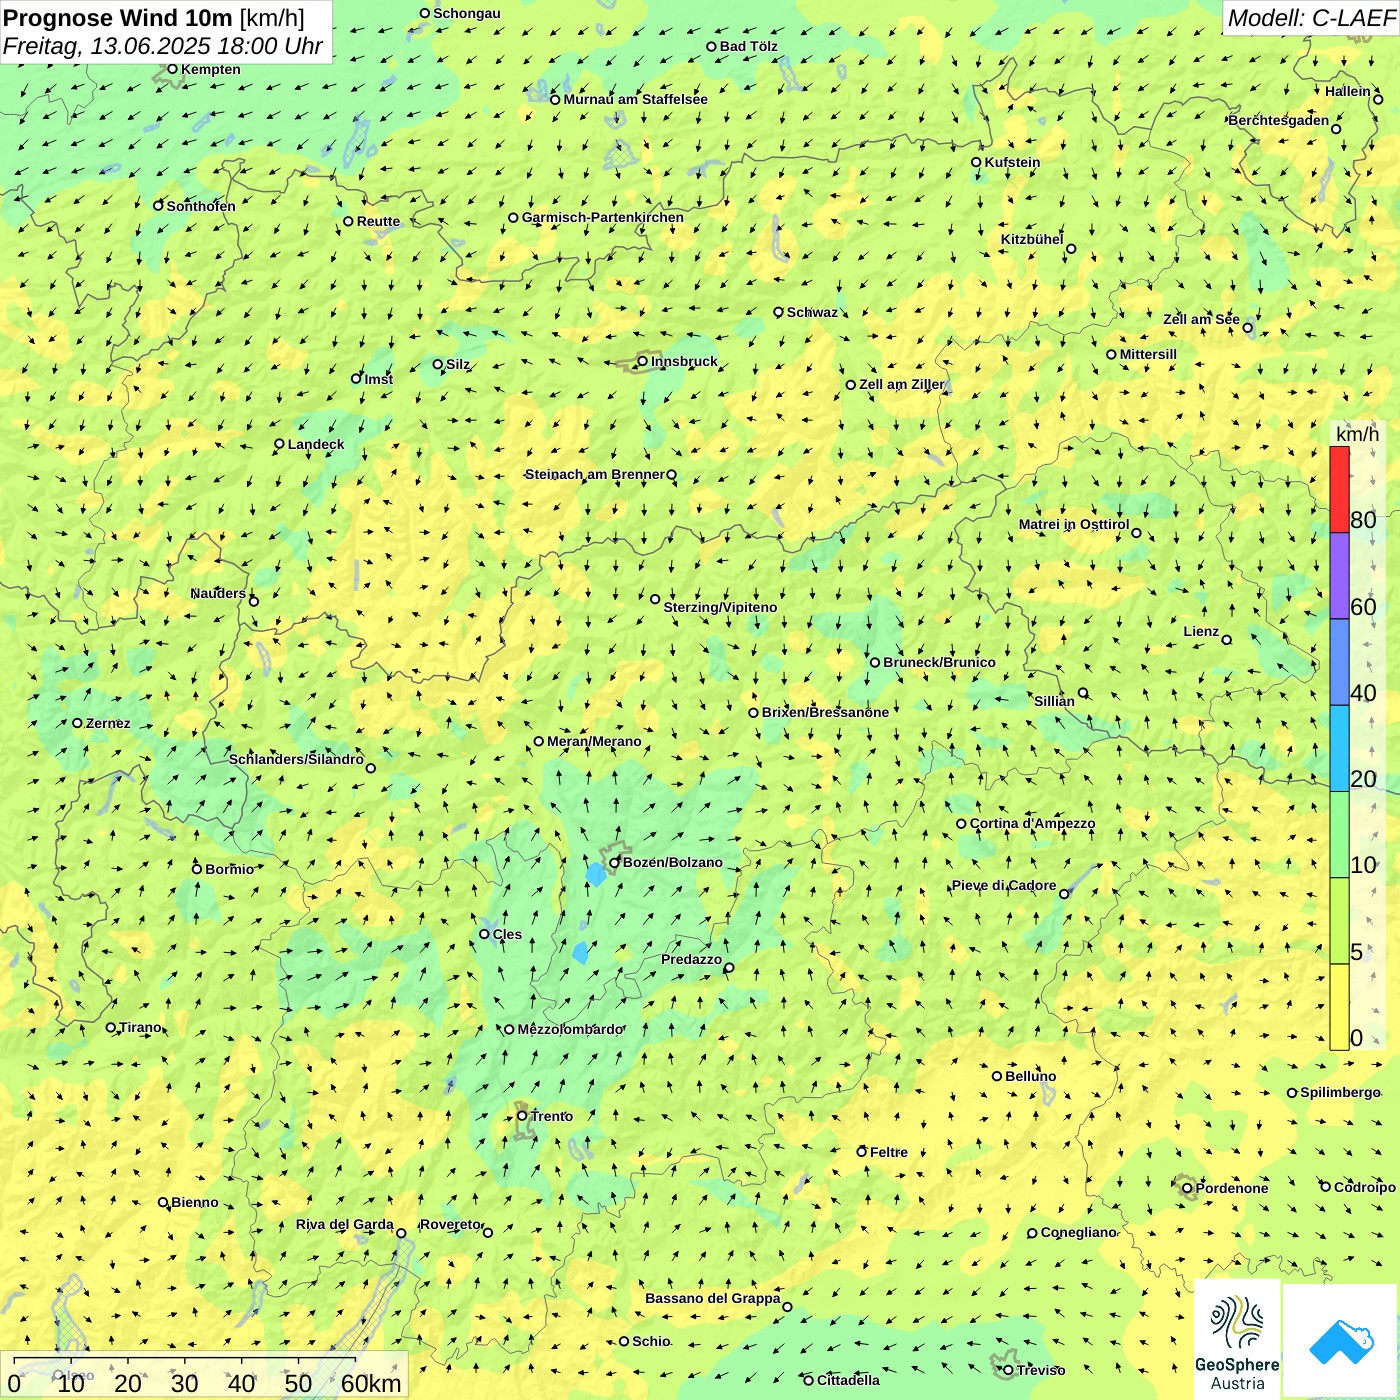Click the Imst city label
Screen dimensions: 1400x1400
[x=378, y=379]
